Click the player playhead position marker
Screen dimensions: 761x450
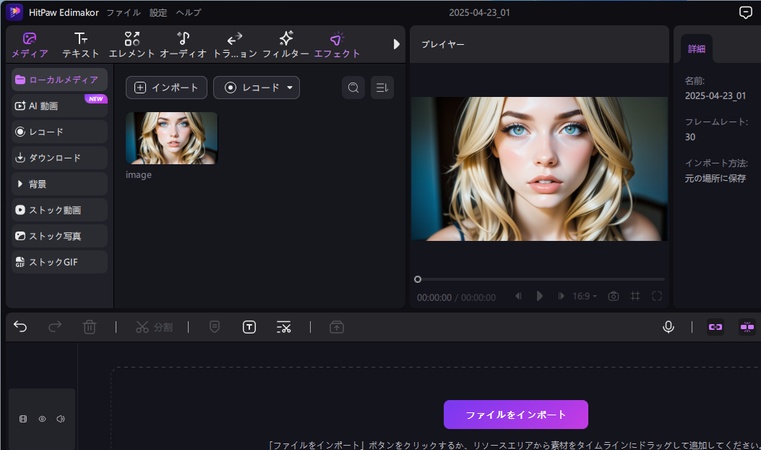(x=417, y=279)
